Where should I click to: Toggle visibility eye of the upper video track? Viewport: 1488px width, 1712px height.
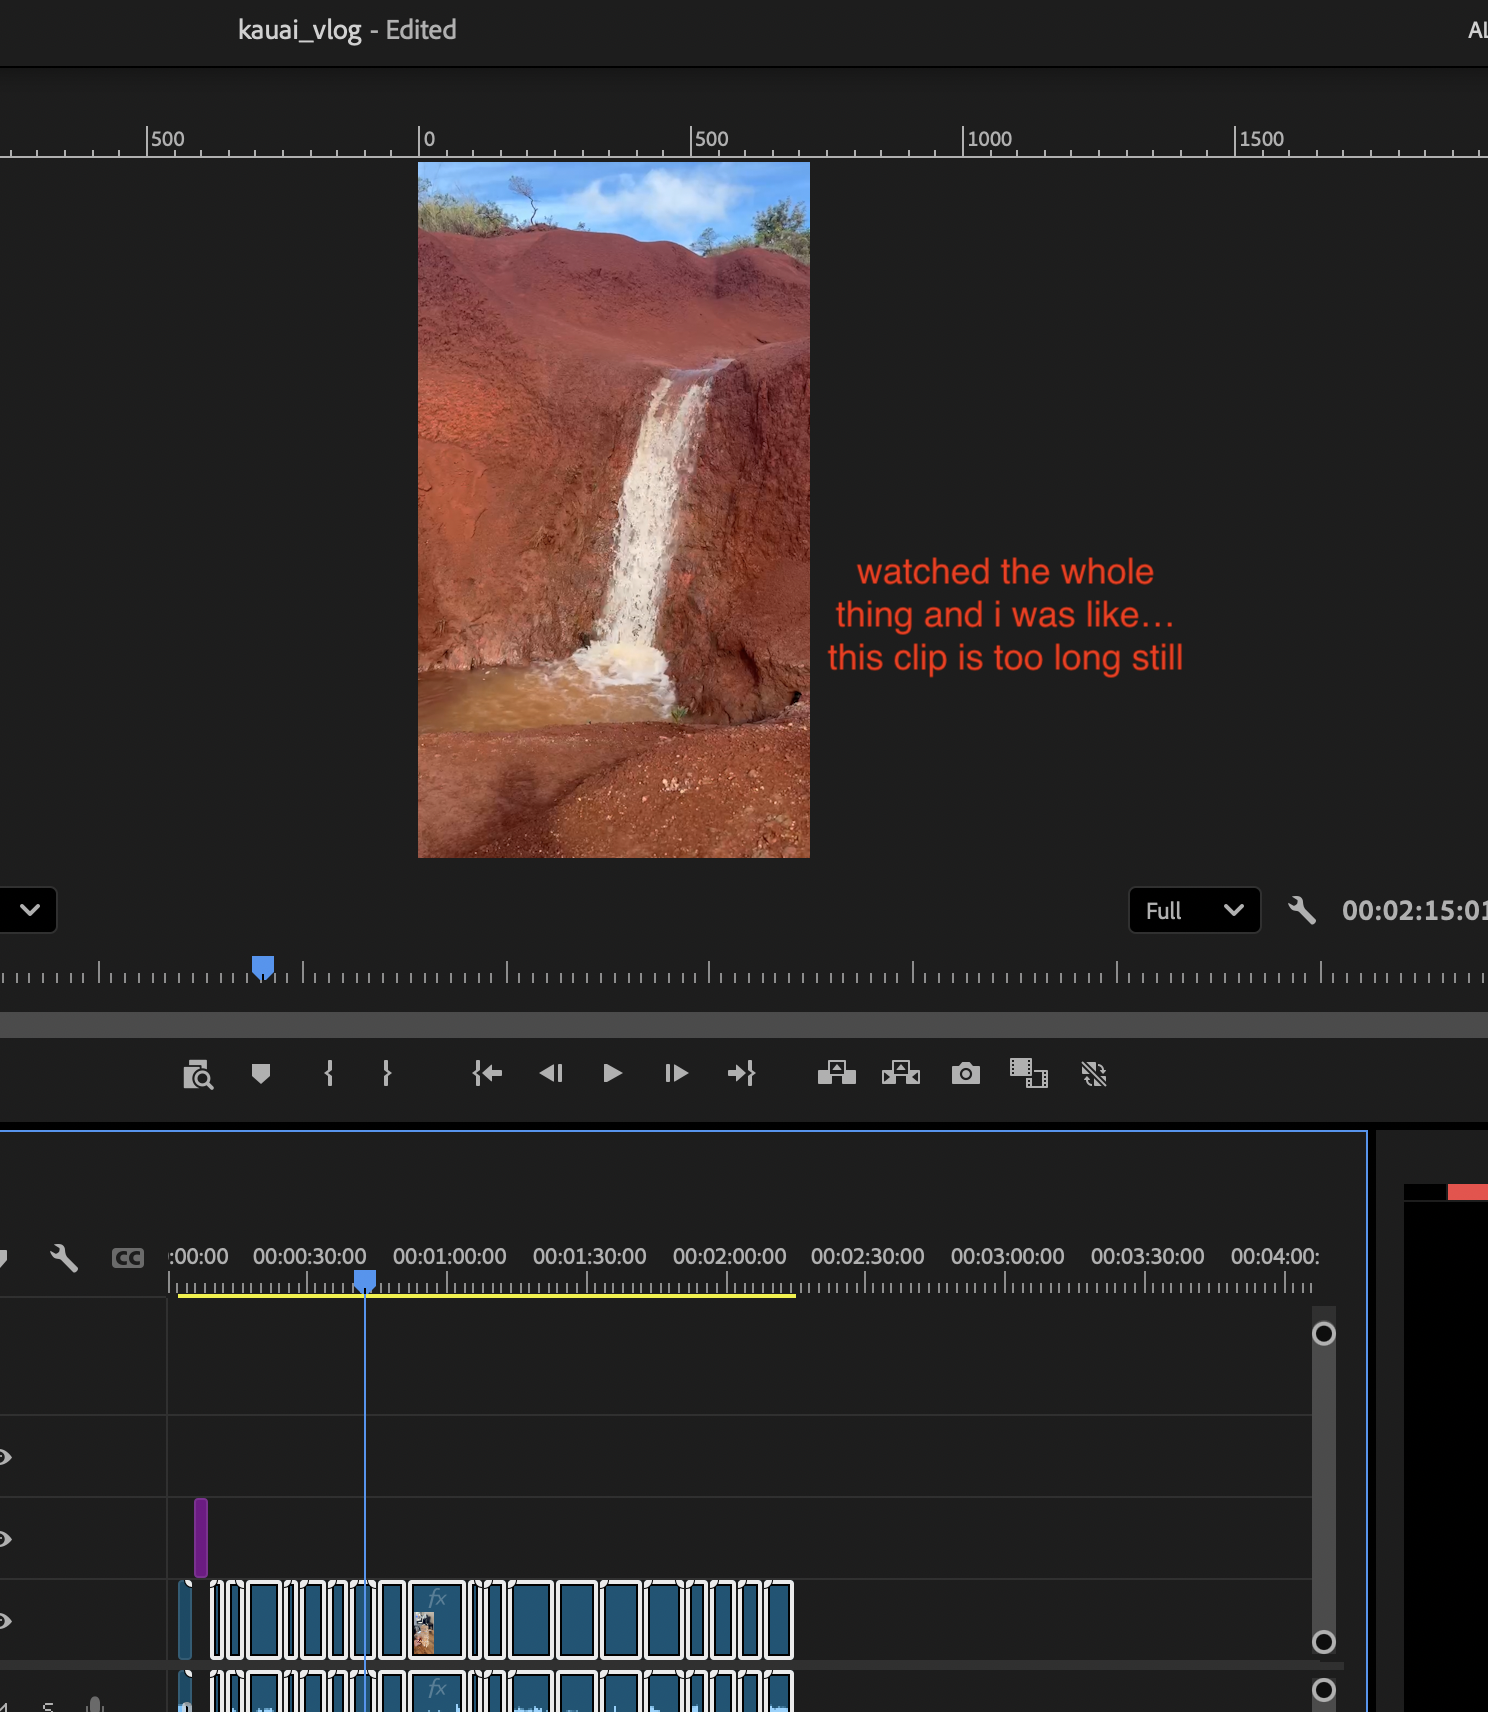[5, 1457]
